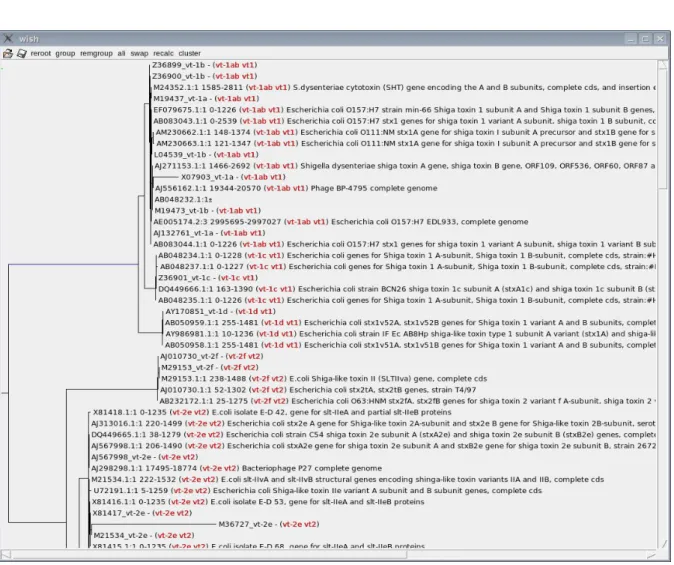Select leaf M36727_vt-2e
674x565 pixels.
tap(246, 523)
